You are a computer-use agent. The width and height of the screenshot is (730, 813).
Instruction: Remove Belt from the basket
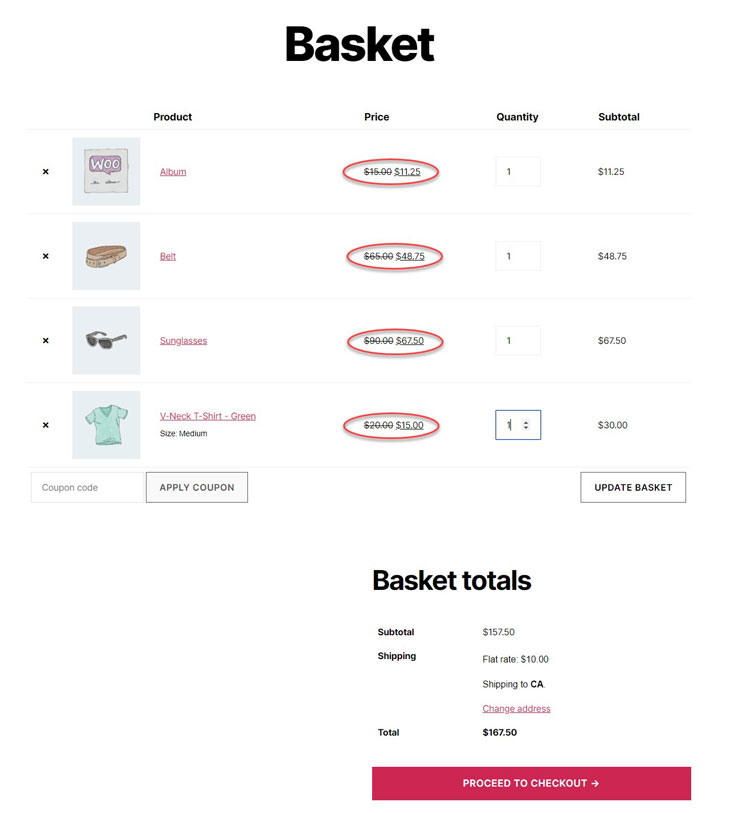tap(46, 256)
